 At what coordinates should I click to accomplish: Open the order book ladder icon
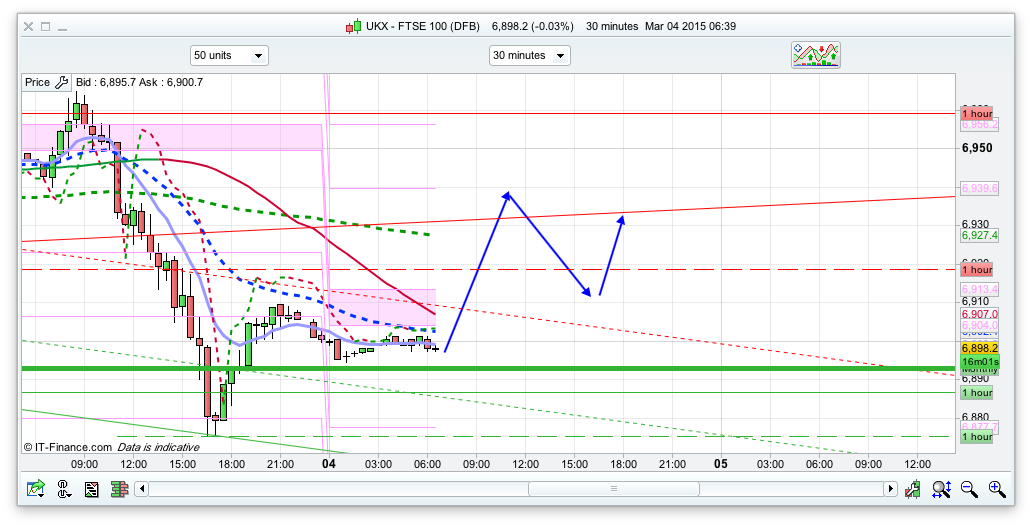coord(118,489)
